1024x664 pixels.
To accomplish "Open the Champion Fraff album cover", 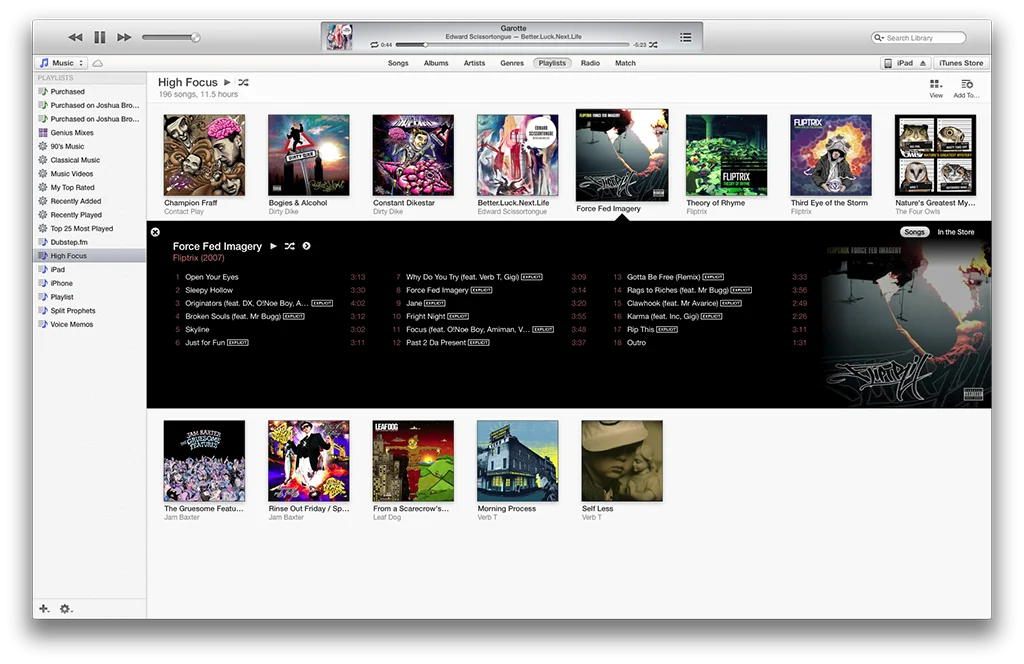I will [x=204, y=155].
